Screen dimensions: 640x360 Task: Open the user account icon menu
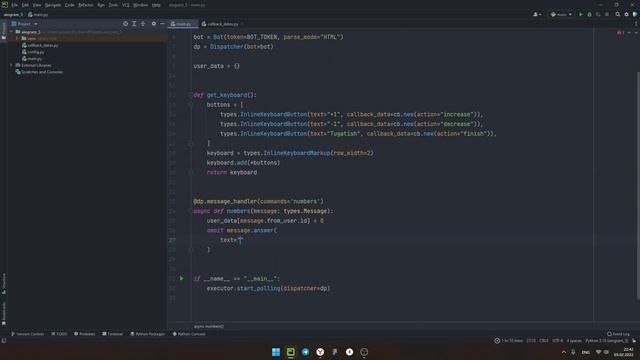(537, 14)
